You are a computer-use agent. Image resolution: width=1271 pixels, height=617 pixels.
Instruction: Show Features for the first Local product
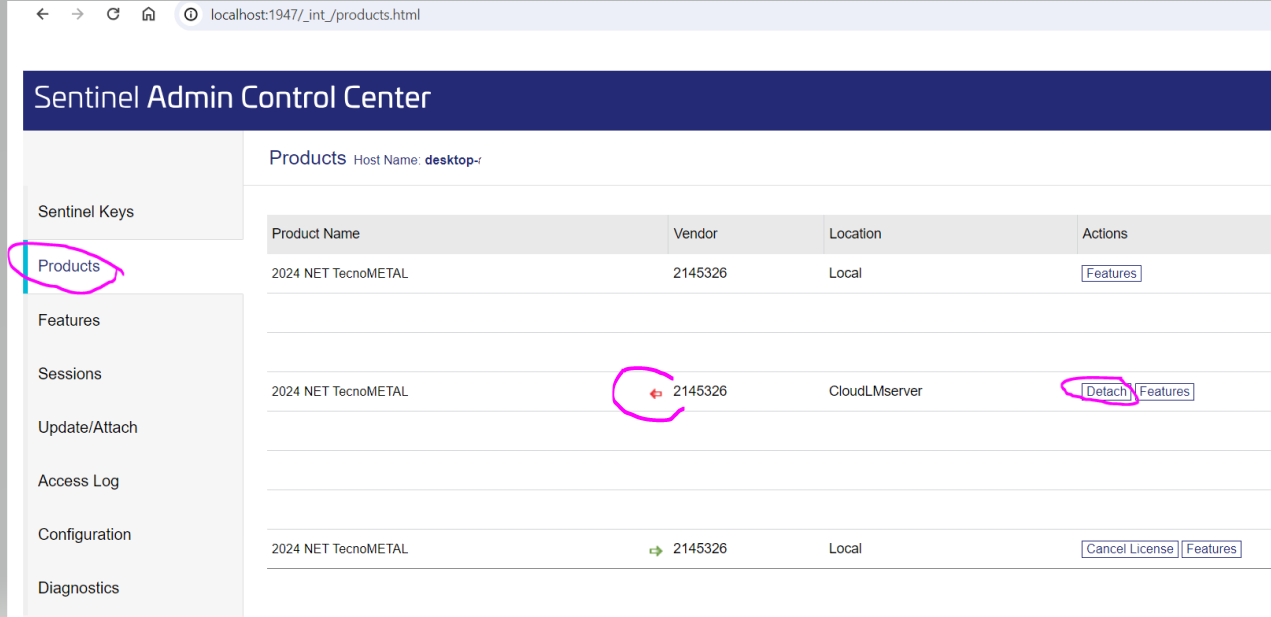[x=1111, y=273]
